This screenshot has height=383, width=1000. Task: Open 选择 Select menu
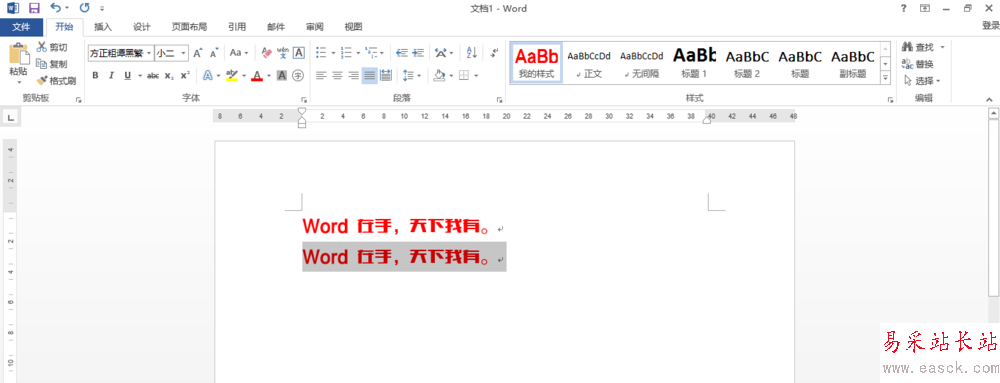pos(922,81)
